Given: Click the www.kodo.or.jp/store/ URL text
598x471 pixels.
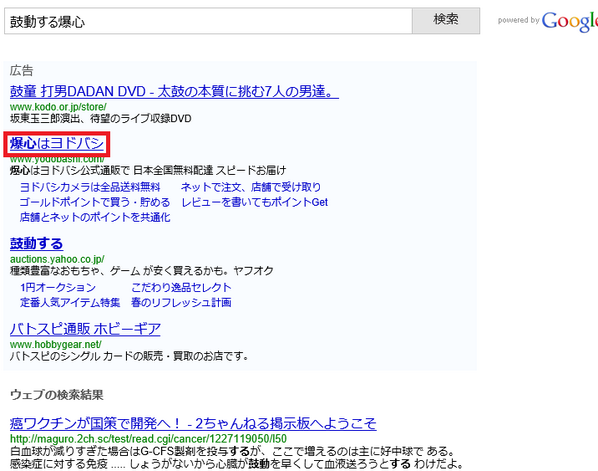Looking at the screenshot, I should pos(58,107).
